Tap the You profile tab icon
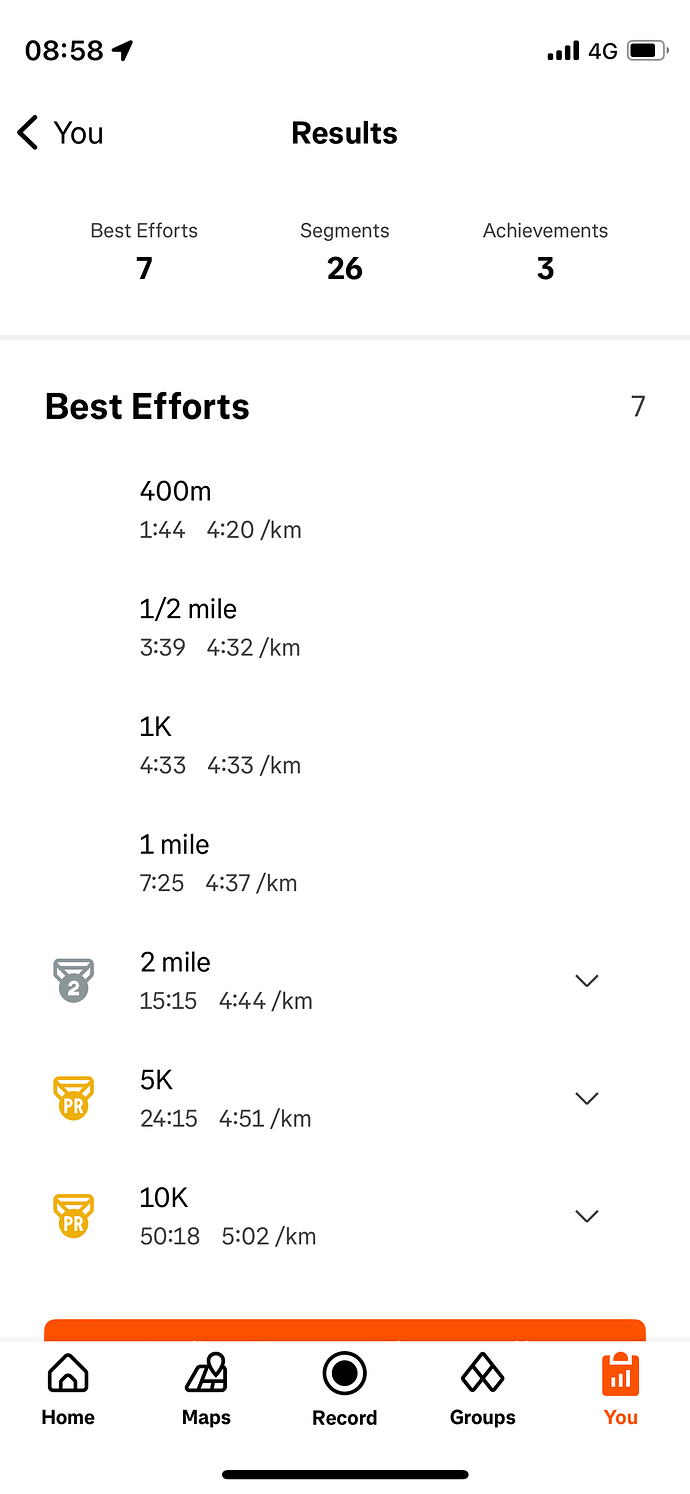 [620, 1374]
